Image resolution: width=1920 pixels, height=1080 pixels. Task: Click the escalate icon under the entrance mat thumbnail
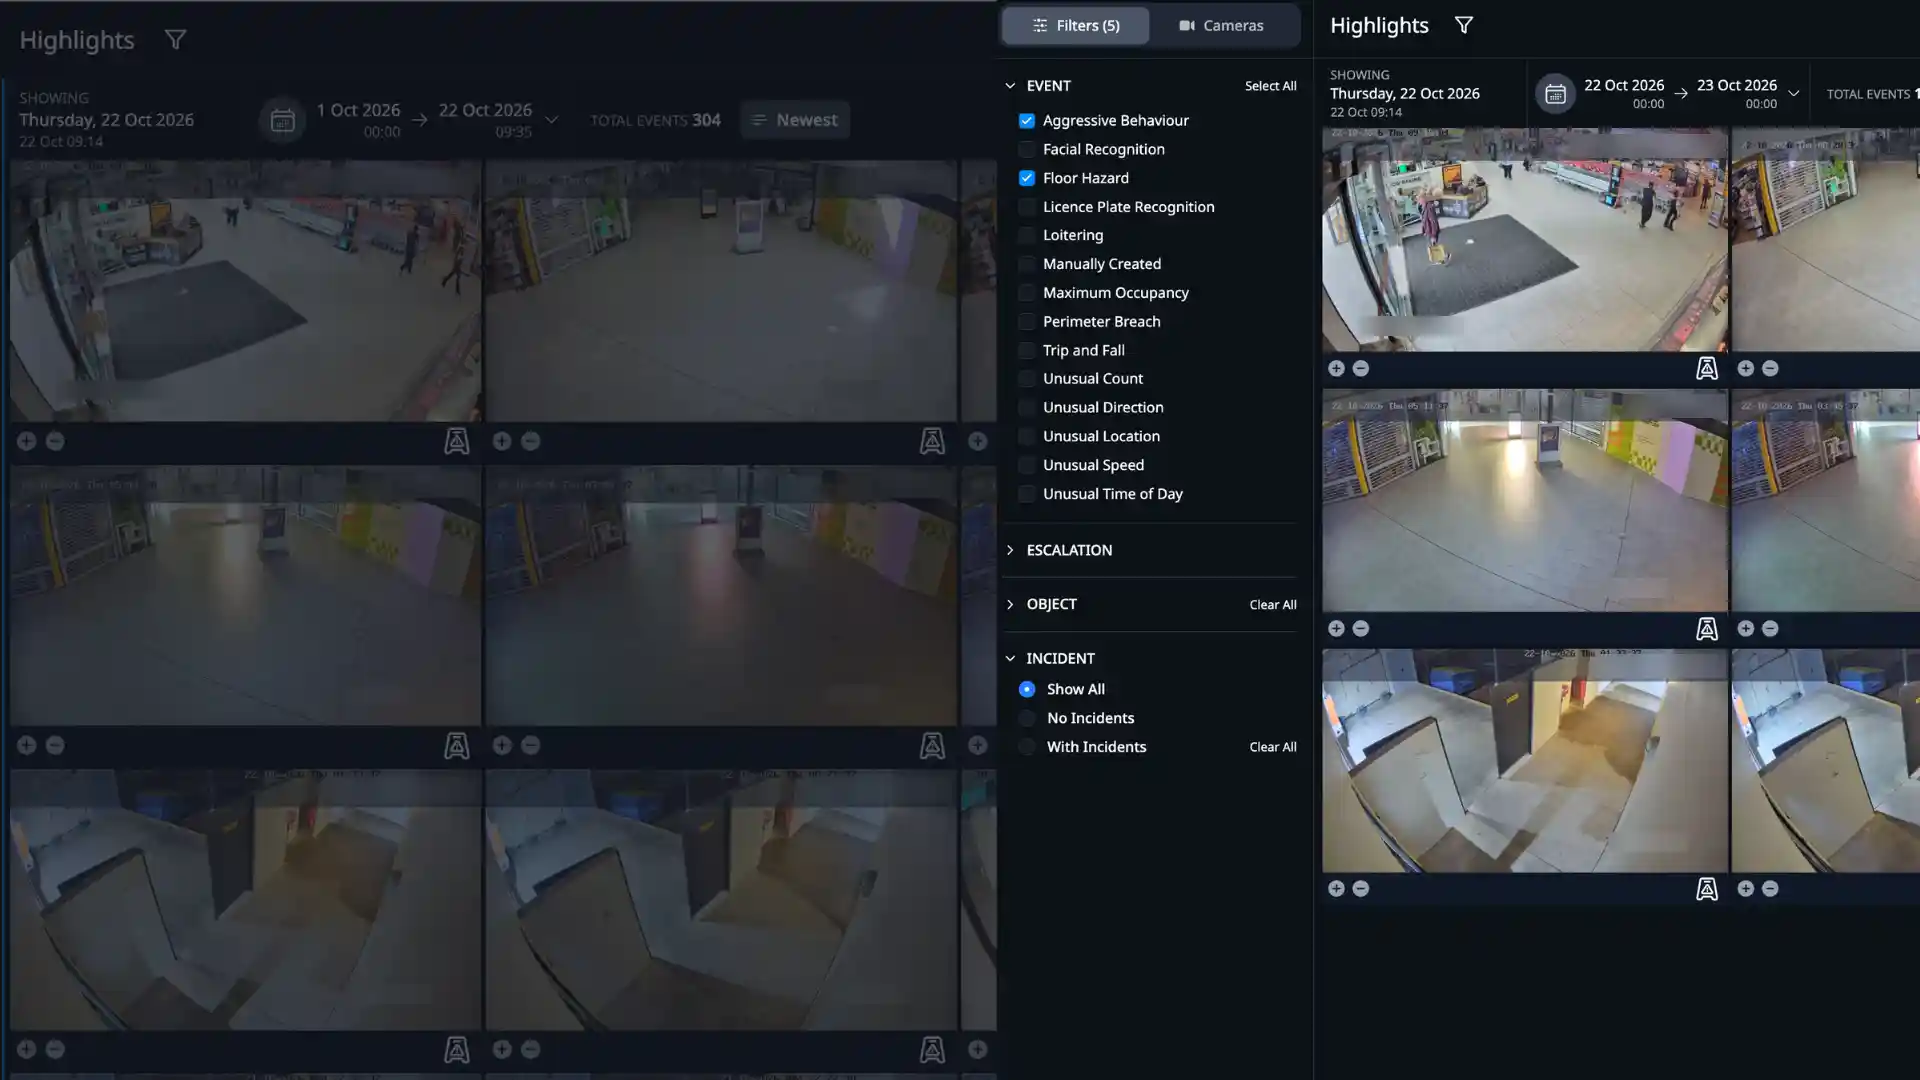(1706, 369)
